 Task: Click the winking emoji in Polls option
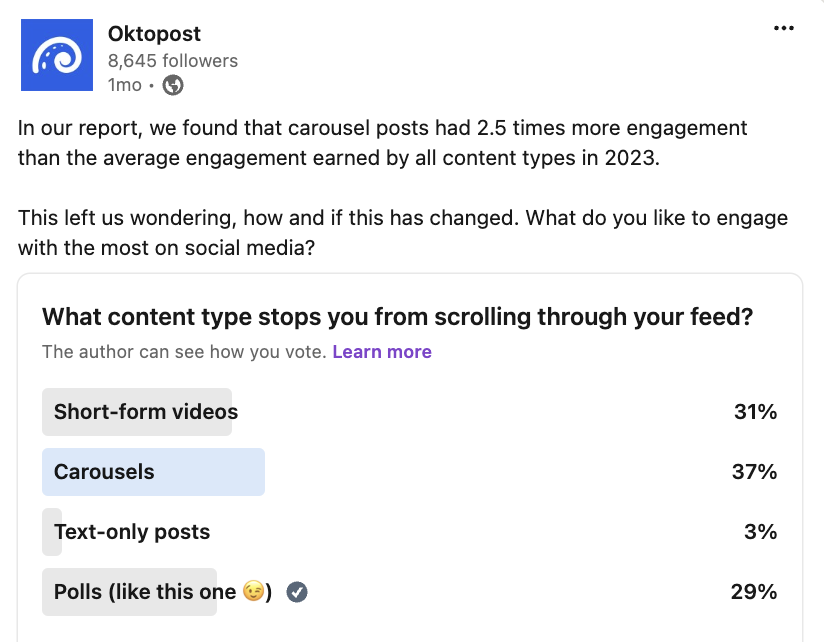(x=254, y=592)
